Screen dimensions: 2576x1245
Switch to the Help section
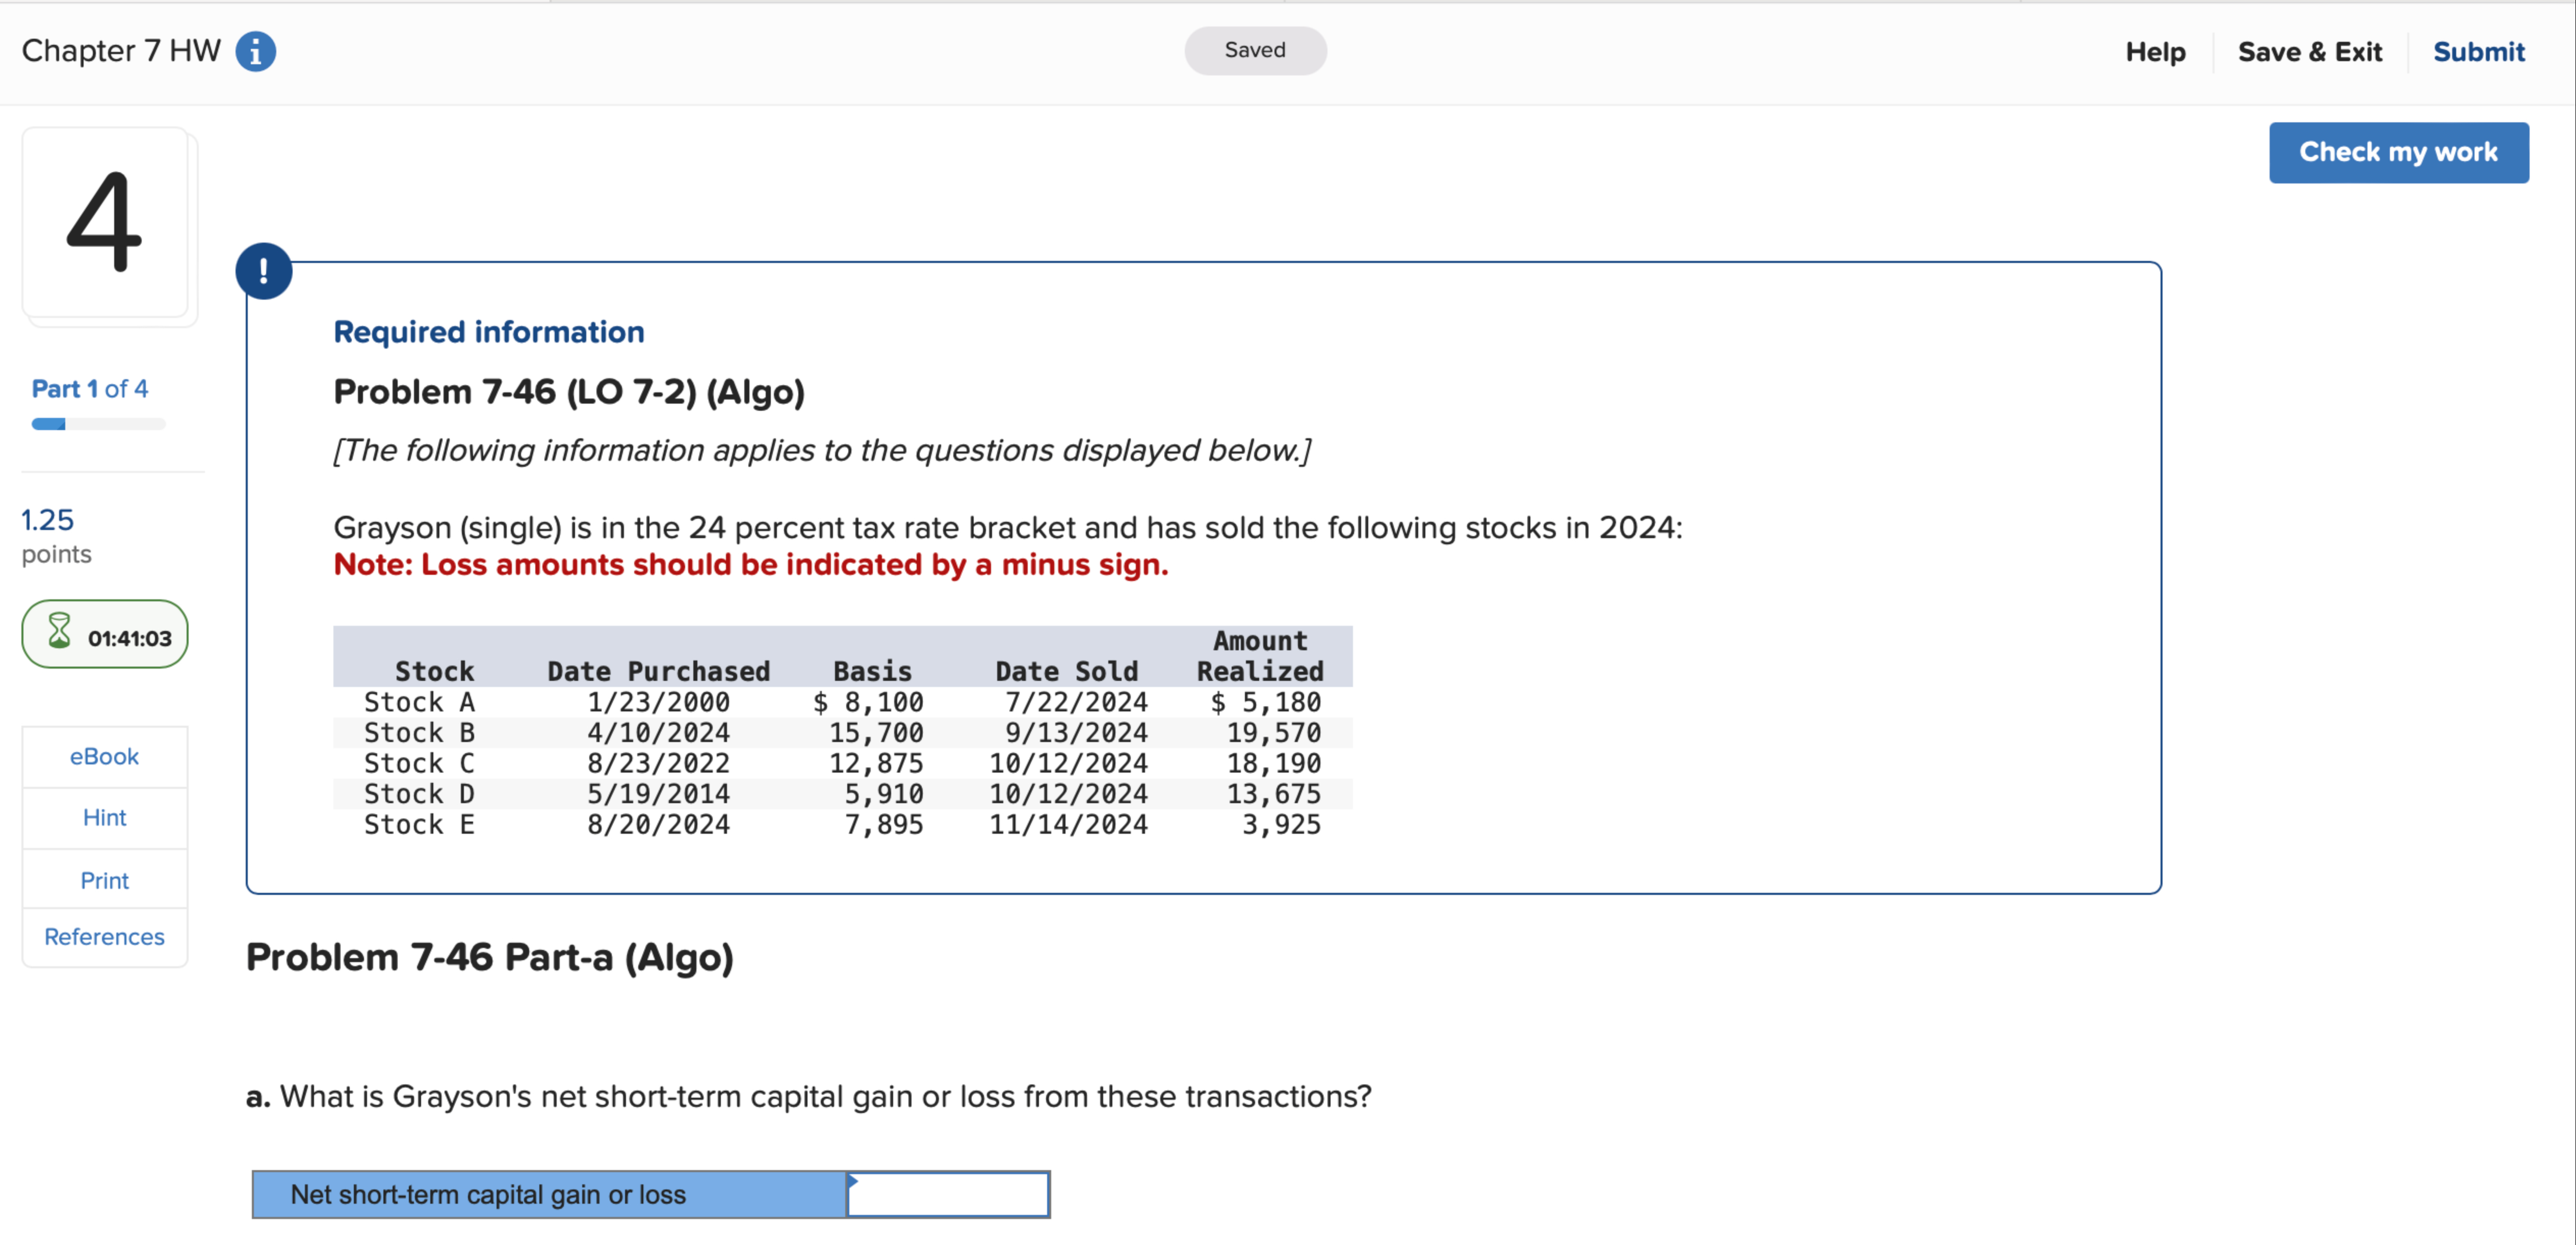click(2155, 51)
